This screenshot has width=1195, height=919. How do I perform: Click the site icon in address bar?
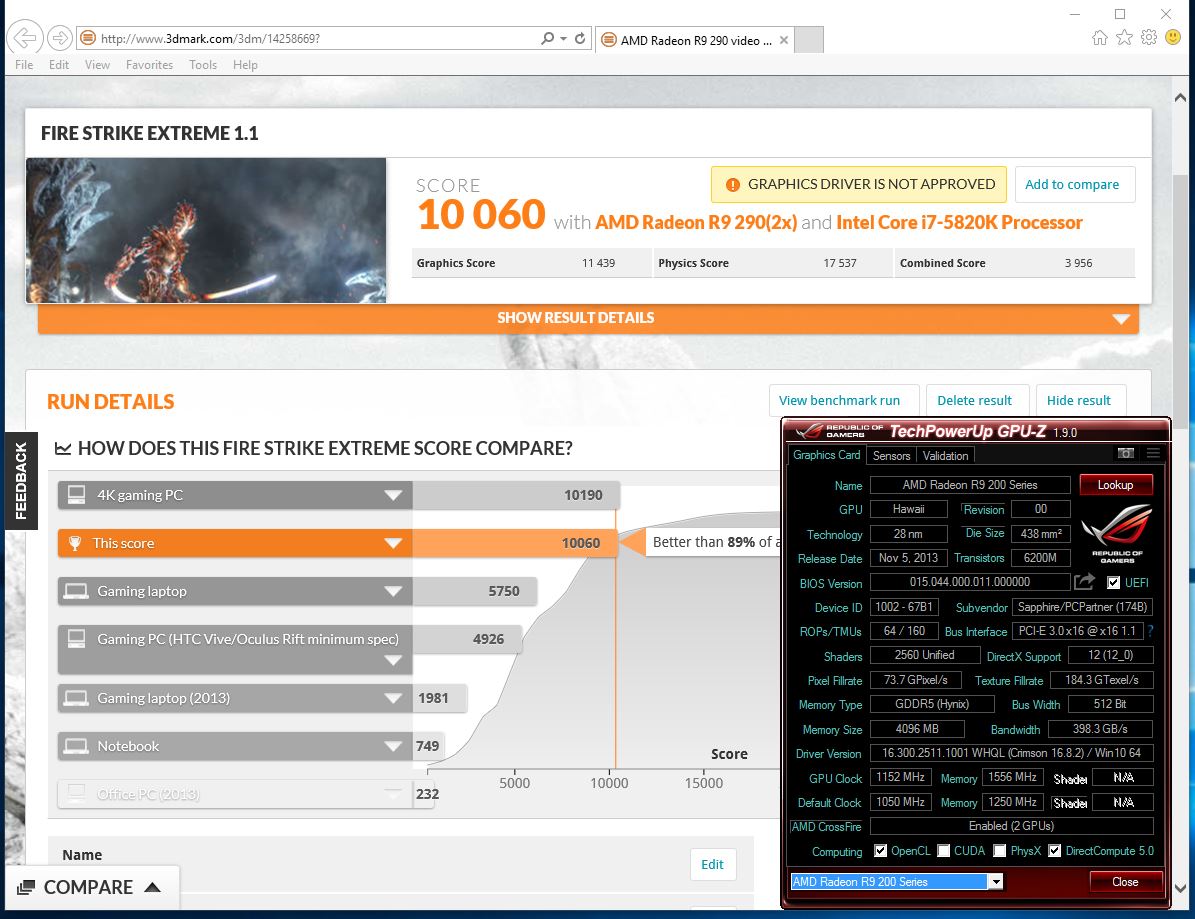pyautogui.click(x=88, y=38)
